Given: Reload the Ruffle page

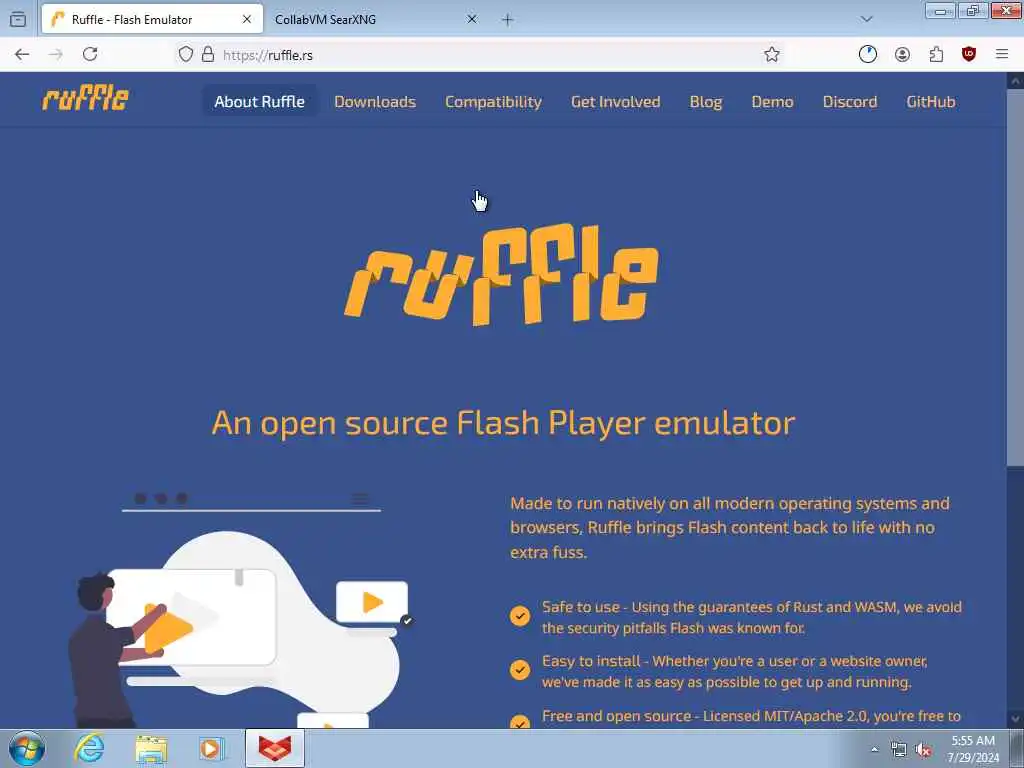Looking at the screenshot, I should (x=90, y=55).
